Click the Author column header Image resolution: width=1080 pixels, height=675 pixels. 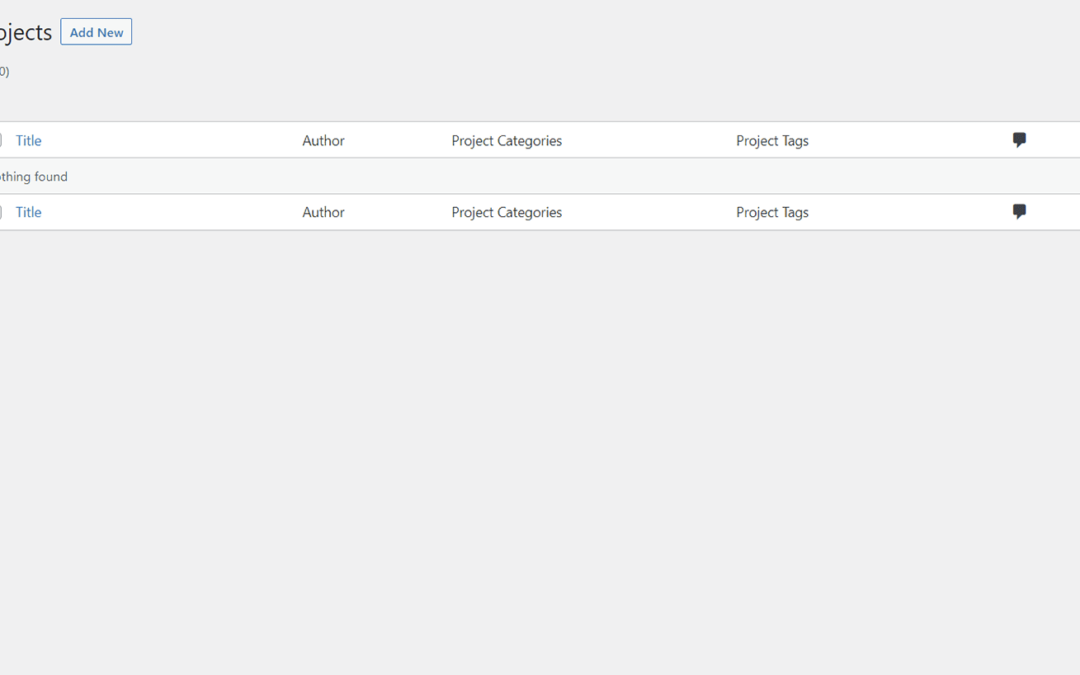pos(323,140)
